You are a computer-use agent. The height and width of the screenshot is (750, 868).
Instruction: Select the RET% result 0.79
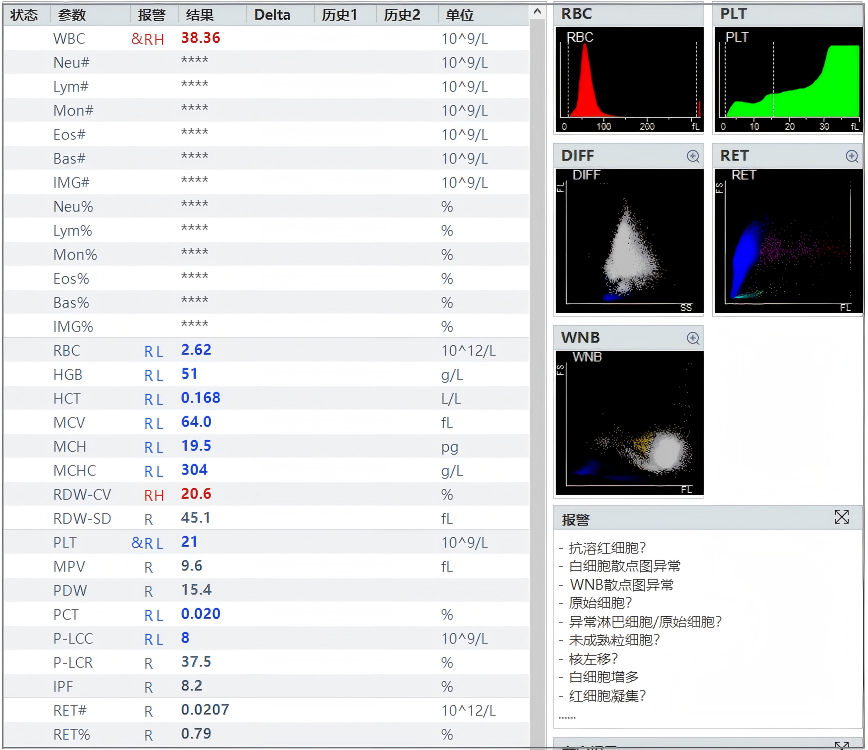[196, 734]
